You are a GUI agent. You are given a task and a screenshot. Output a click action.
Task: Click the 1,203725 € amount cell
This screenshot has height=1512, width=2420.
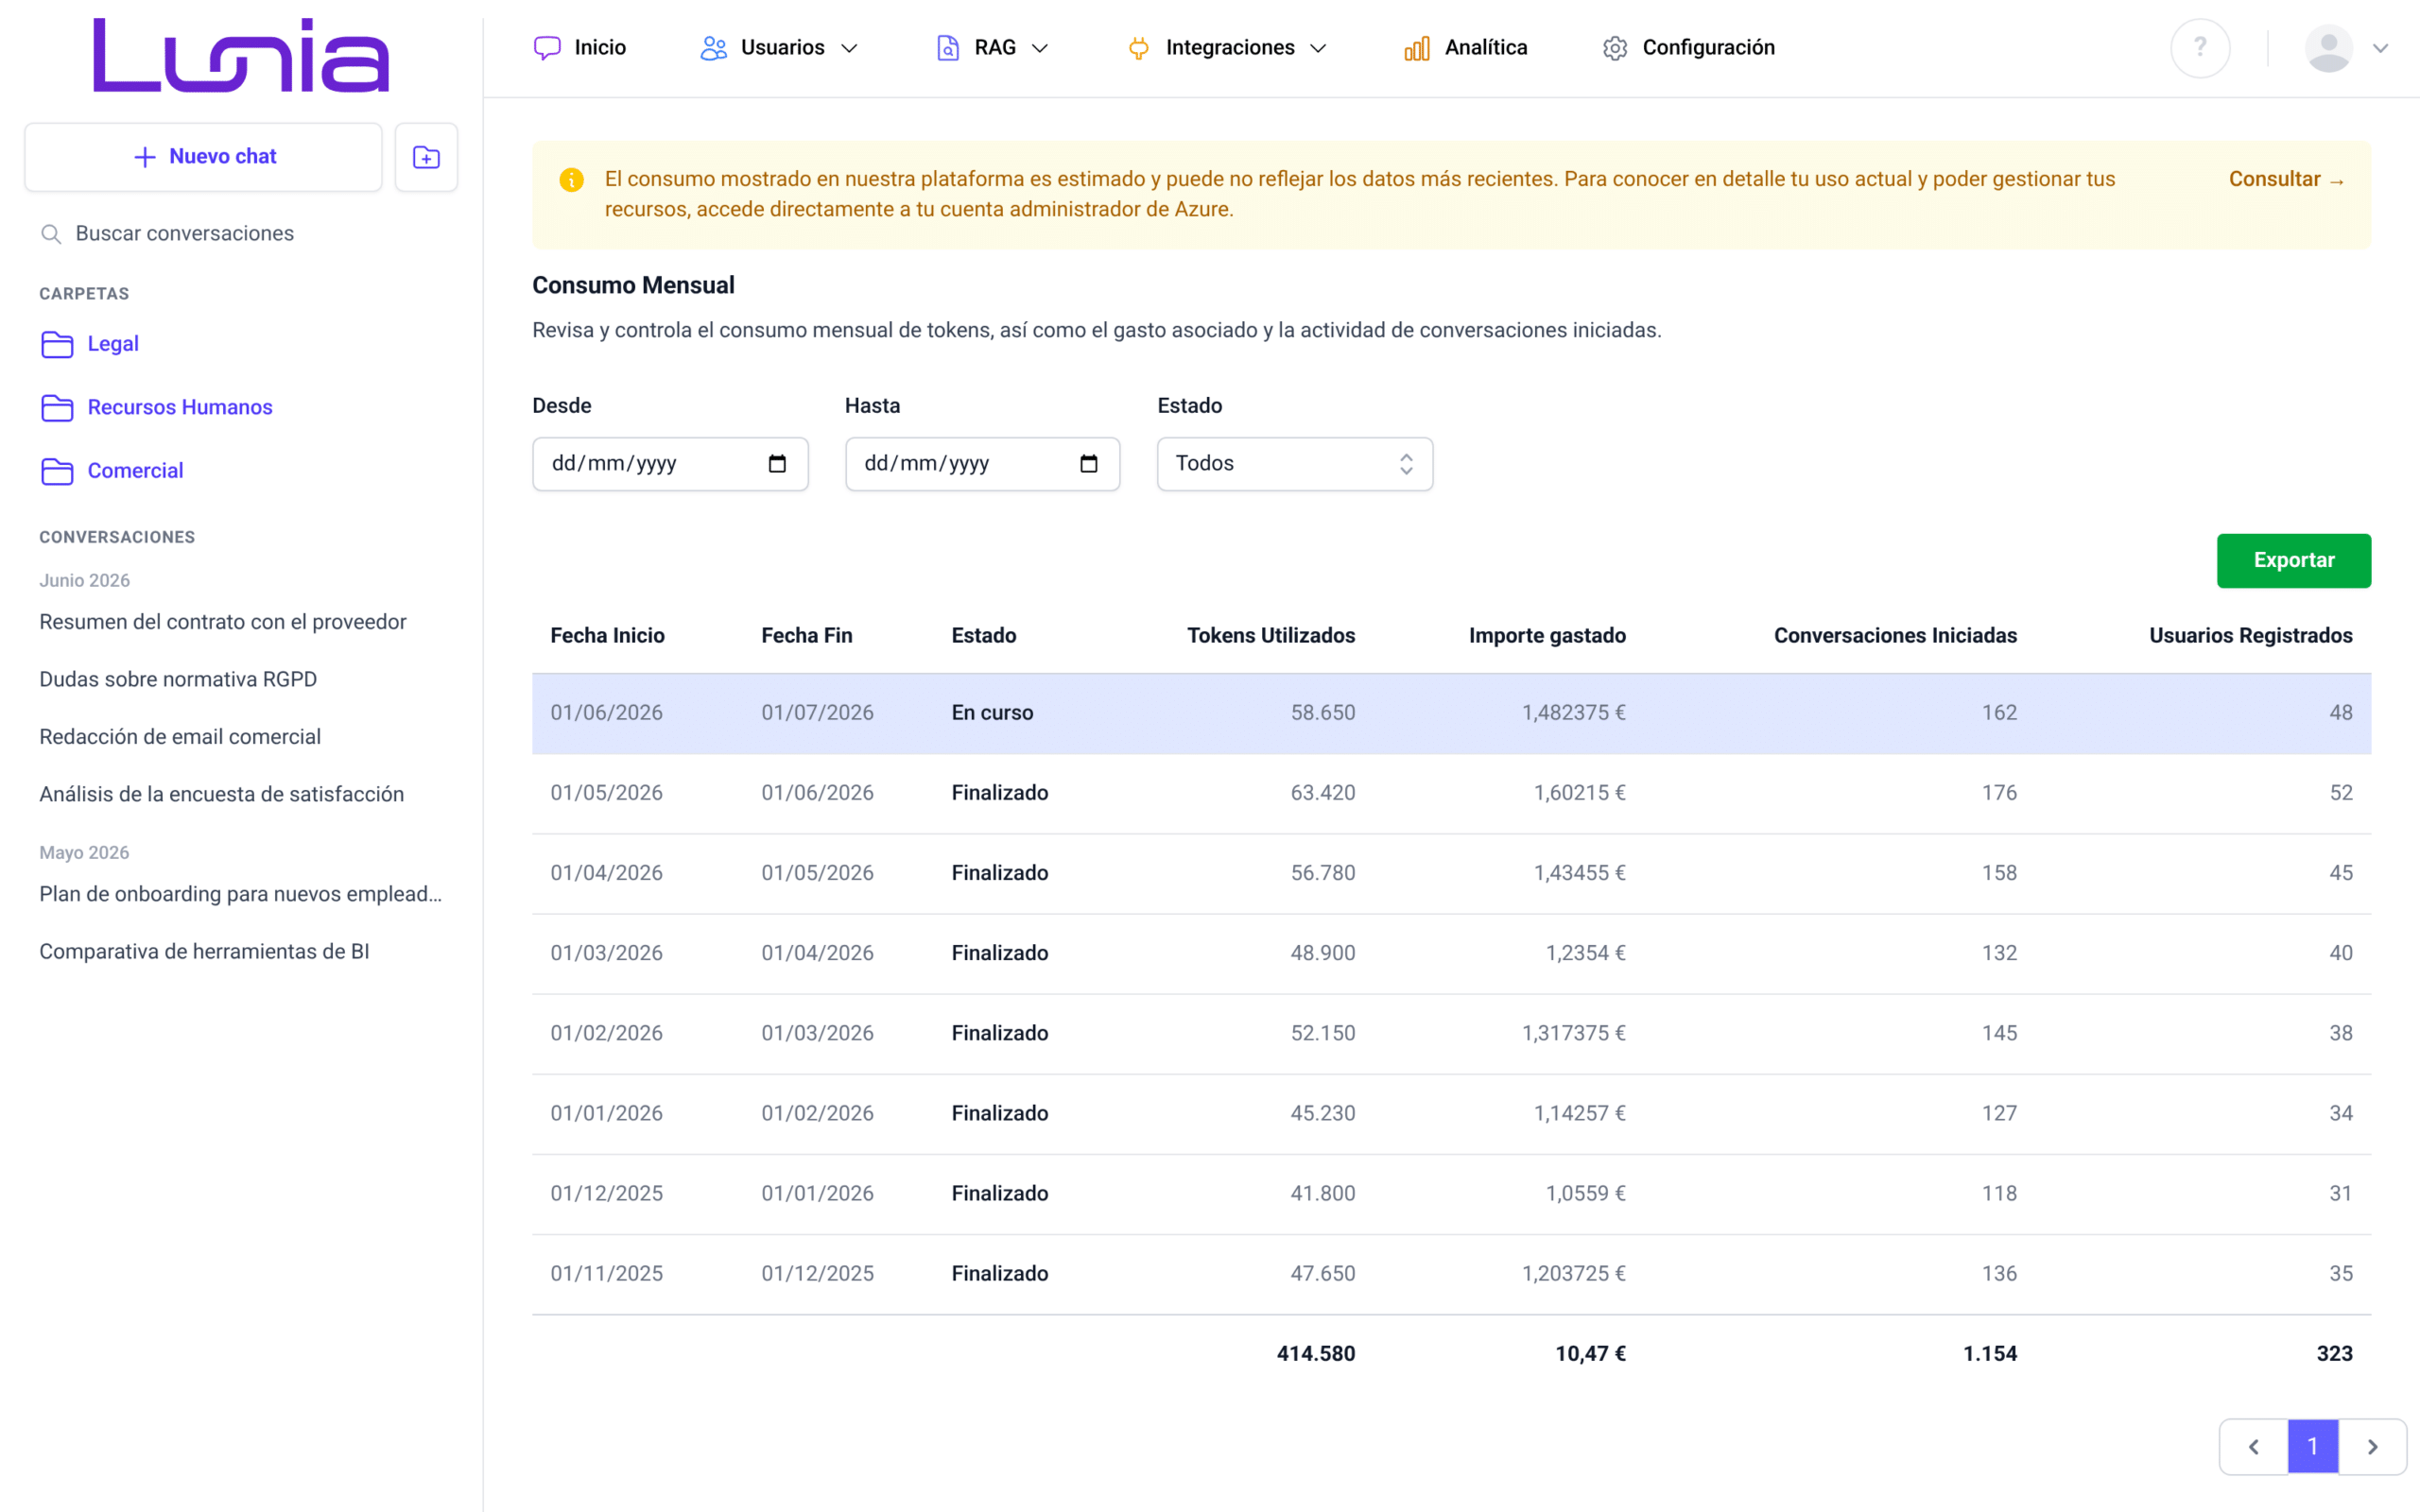[x=1574, y=1274]
